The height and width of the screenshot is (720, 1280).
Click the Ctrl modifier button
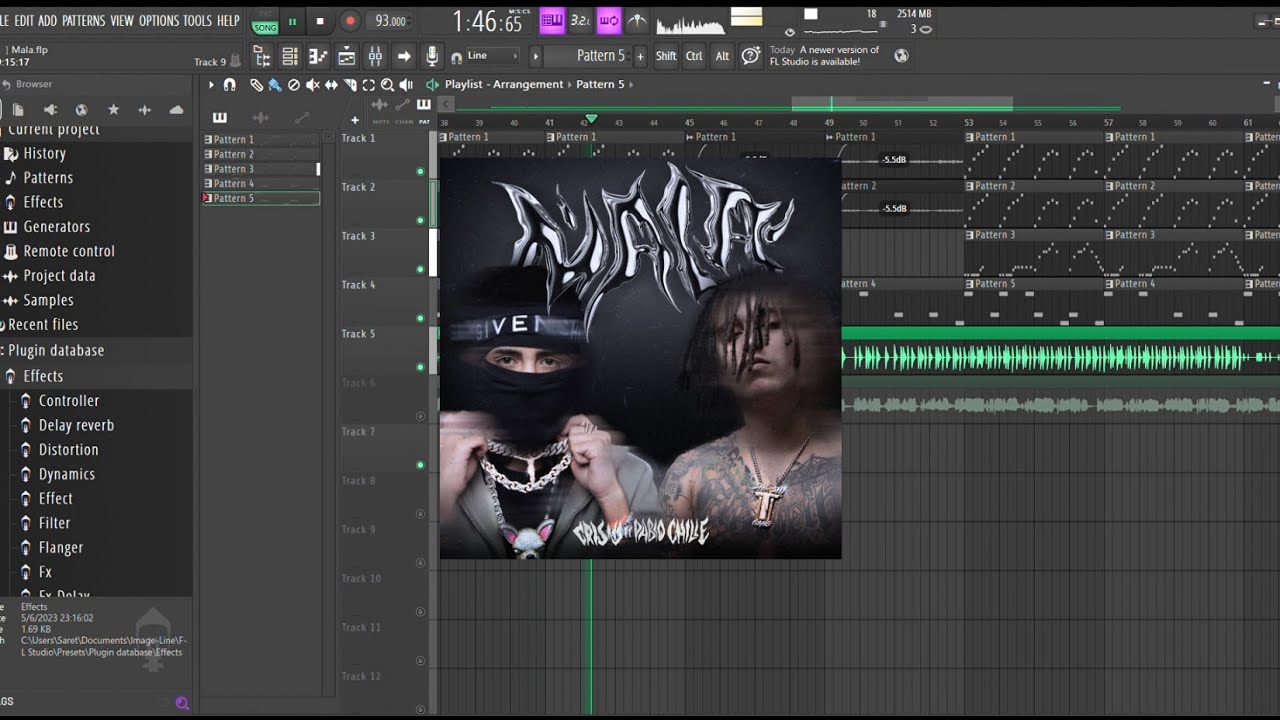pos(694,56)
